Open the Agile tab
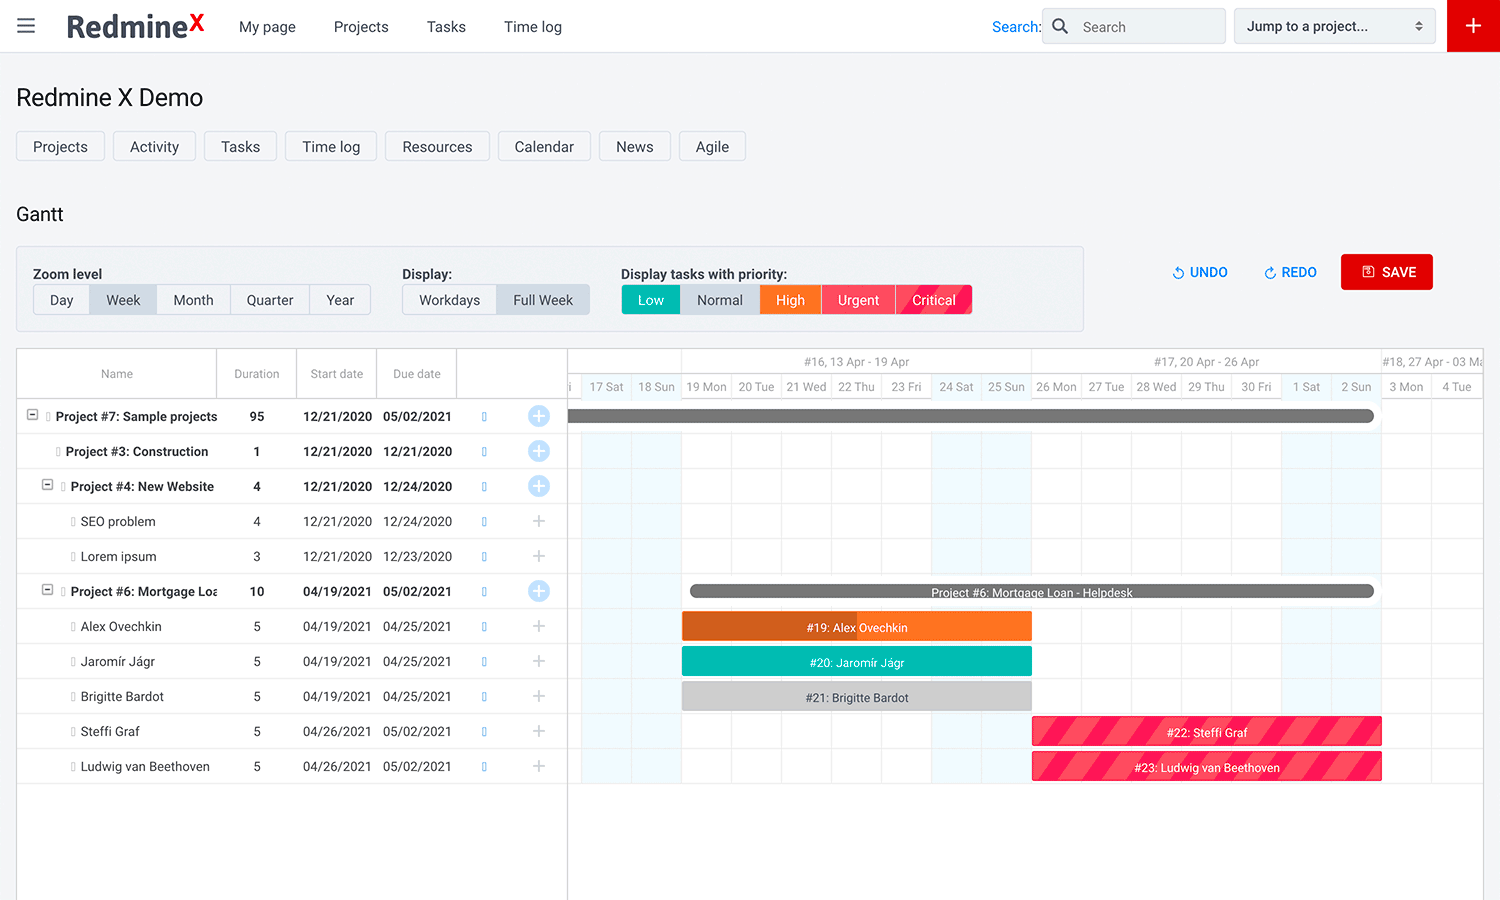 pos(712,146)
